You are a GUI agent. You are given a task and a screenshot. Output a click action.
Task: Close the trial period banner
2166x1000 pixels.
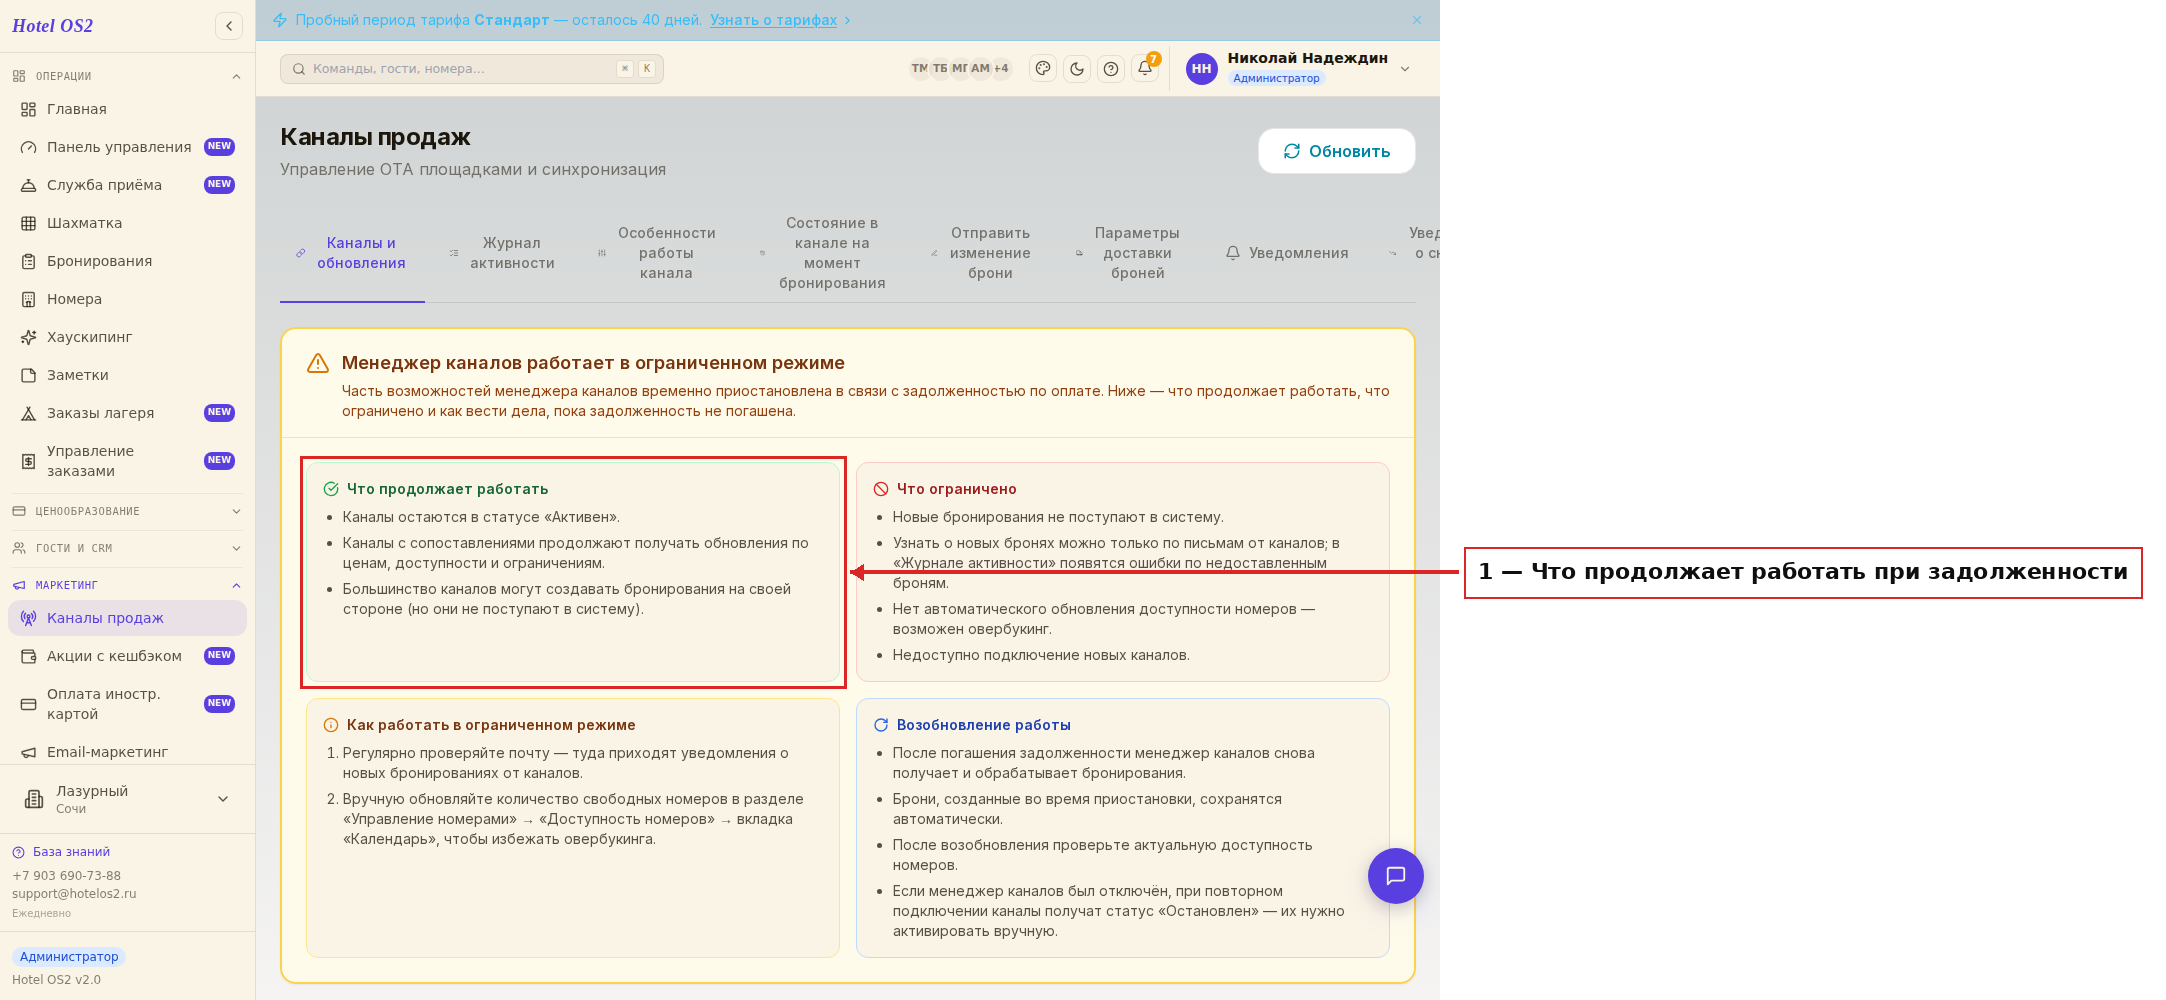click(x=1417, y=20)
